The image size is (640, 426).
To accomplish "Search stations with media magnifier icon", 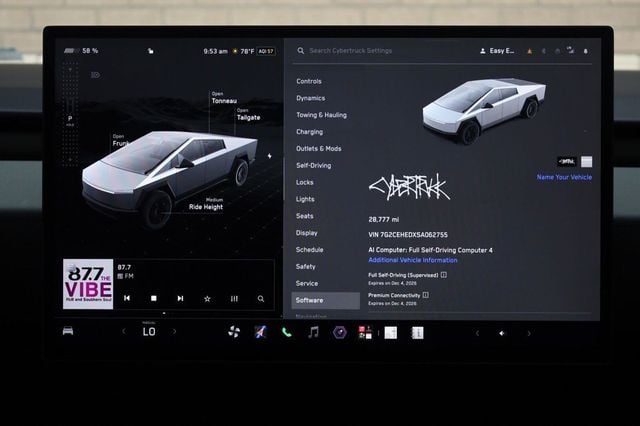I will 261,299.
